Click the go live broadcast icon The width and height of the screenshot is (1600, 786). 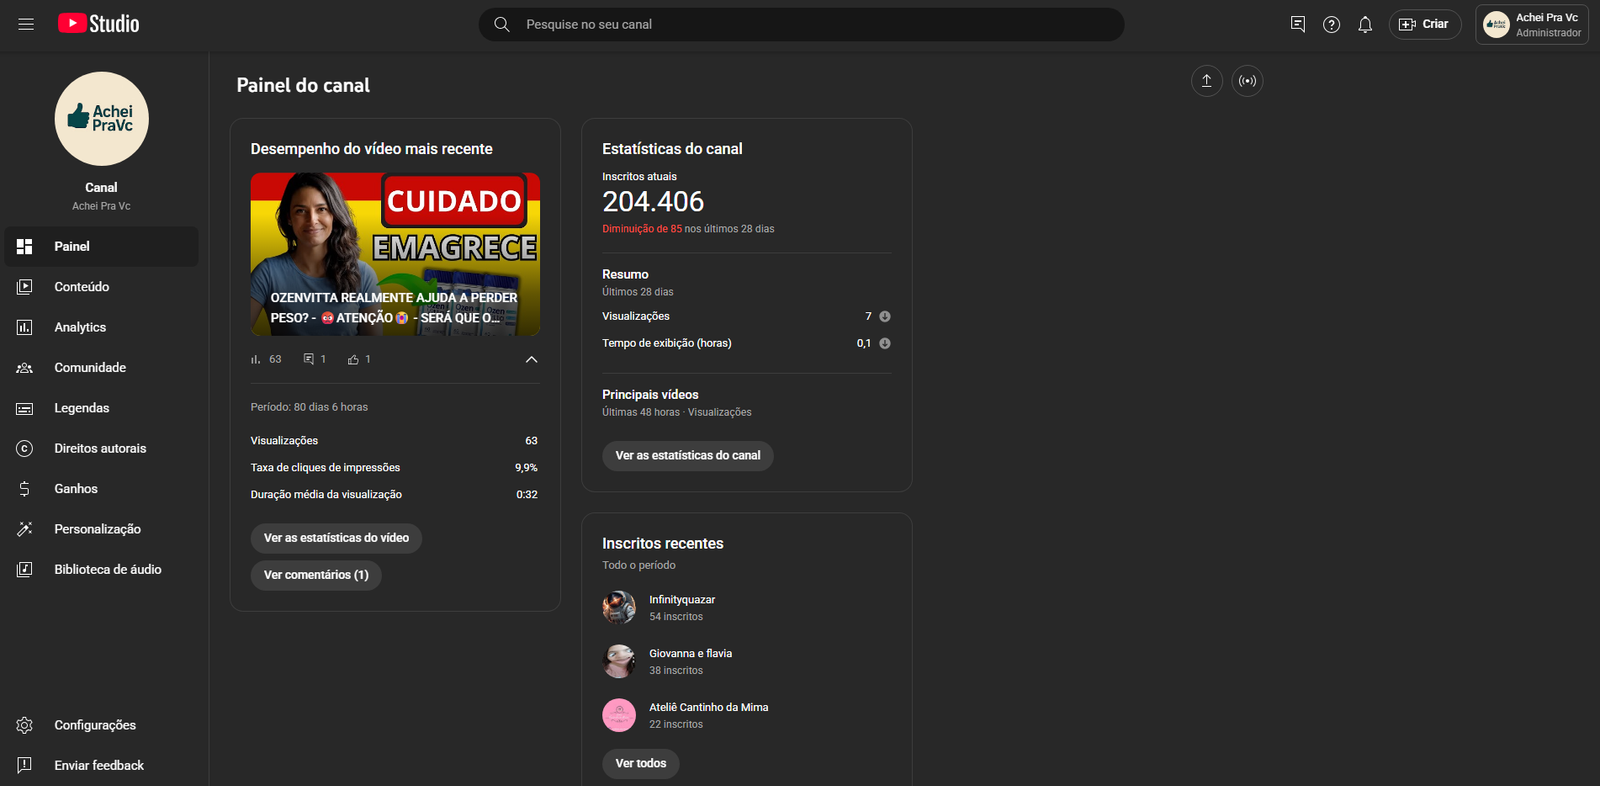(x=1247, y=81)
